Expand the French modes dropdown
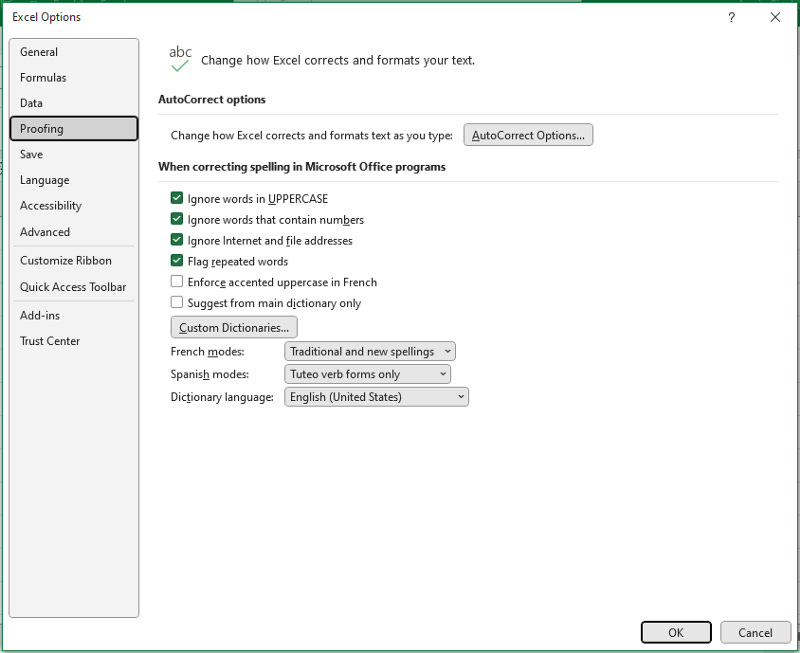The image size is (800, 653). coord(369,351)
